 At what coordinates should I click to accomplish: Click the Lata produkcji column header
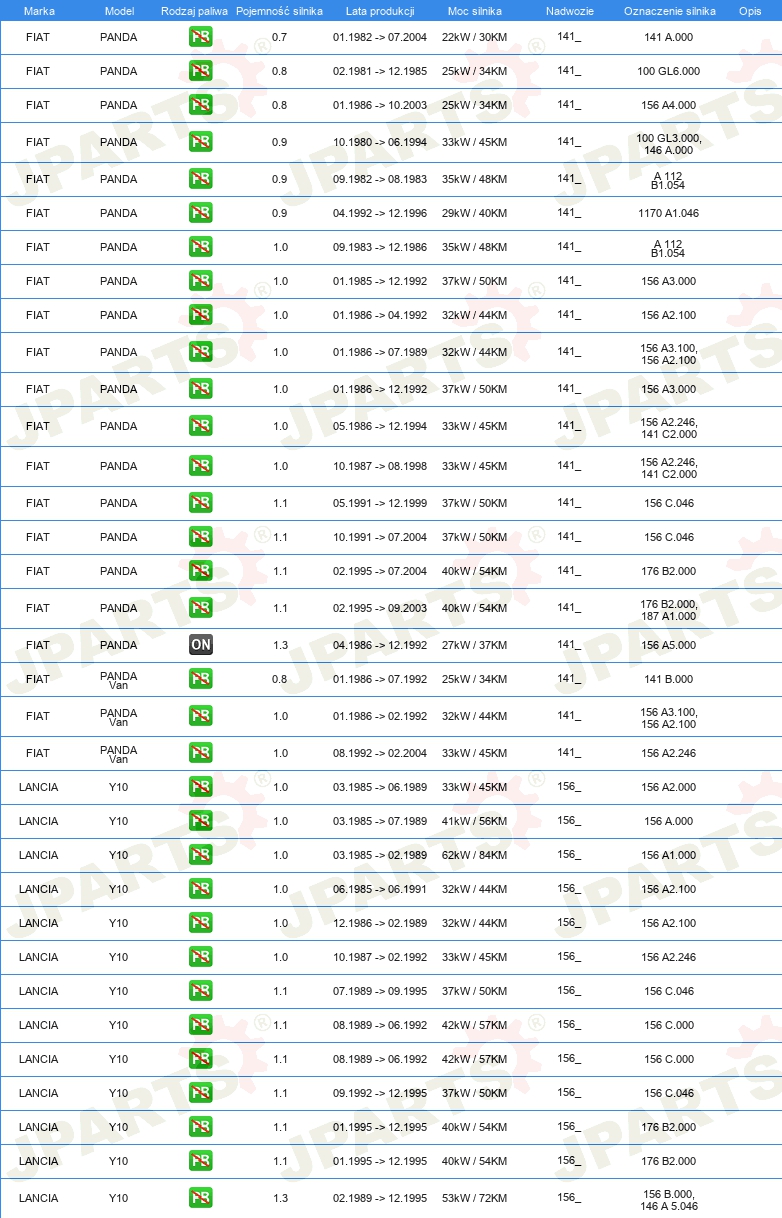pos(380,10)
